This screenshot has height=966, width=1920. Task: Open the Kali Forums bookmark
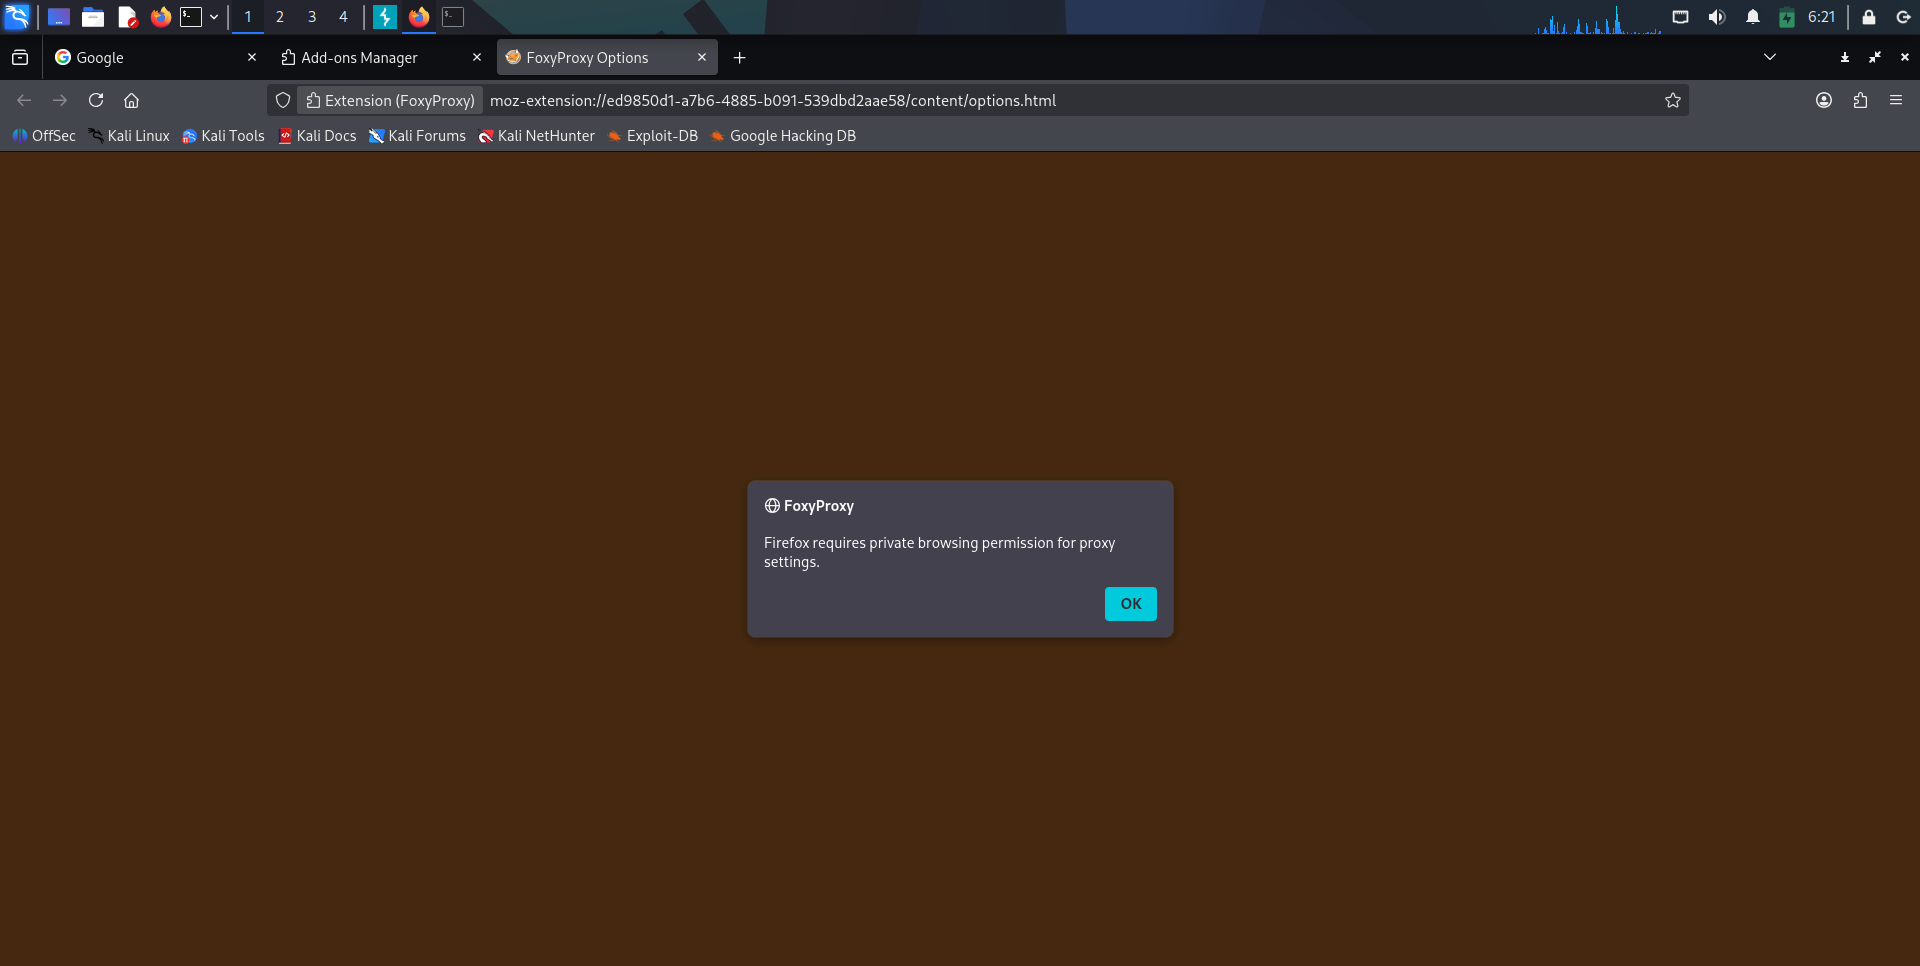click(417, 136)
